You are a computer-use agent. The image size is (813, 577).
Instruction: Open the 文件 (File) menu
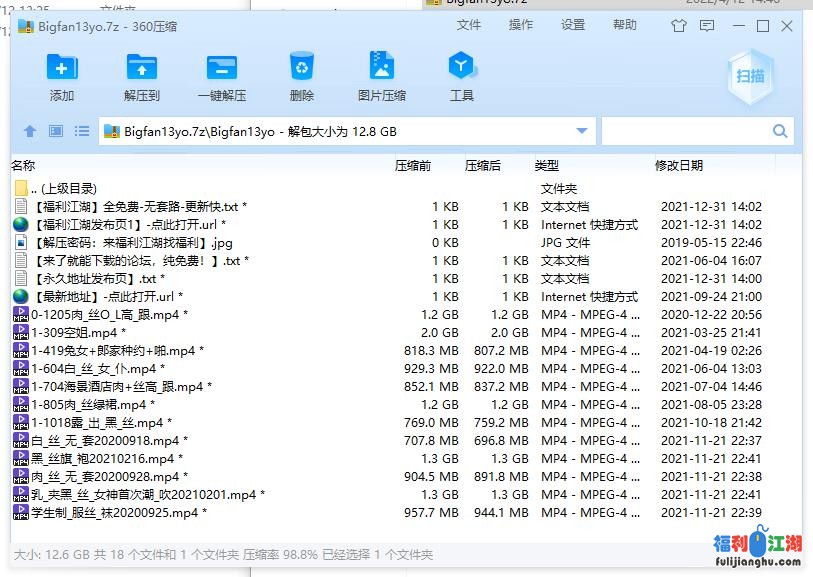point(469,25)
